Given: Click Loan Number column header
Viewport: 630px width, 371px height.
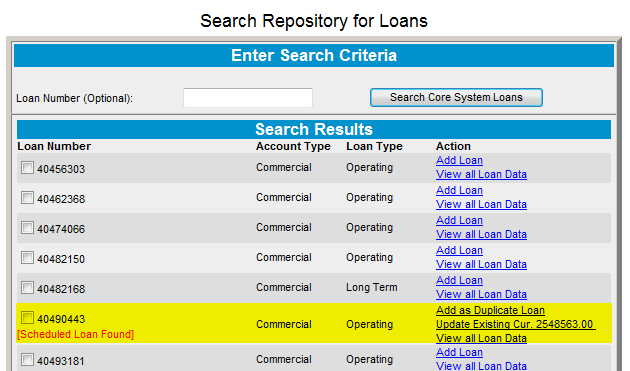Looking at the screenshot, I should click(54, 146).
